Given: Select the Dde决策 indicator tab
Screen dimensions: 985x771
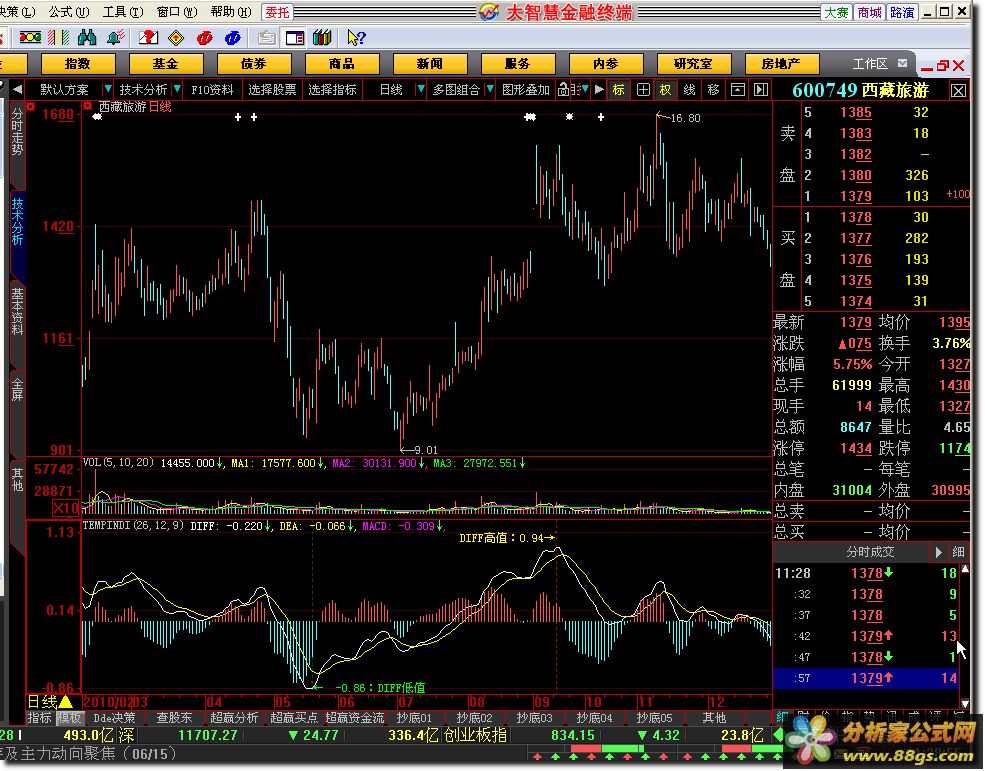Looking at the screenshot, I should click(x=114, y=718).
